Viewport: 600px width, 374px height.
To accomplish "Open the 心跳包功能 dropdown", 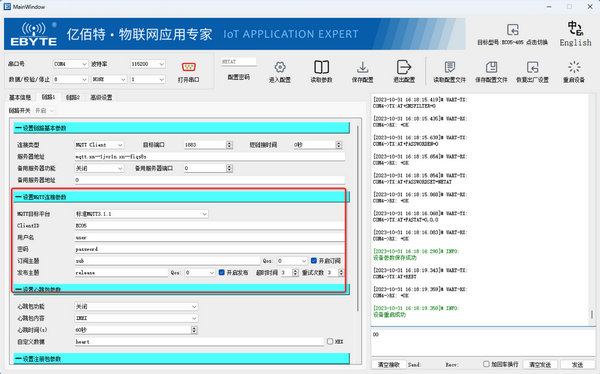I will 136,306.
